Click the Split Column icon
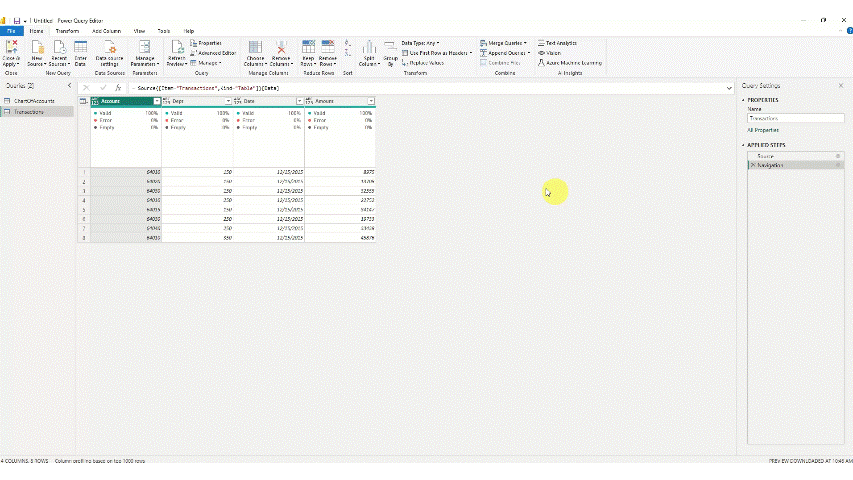 coord(369,50)
